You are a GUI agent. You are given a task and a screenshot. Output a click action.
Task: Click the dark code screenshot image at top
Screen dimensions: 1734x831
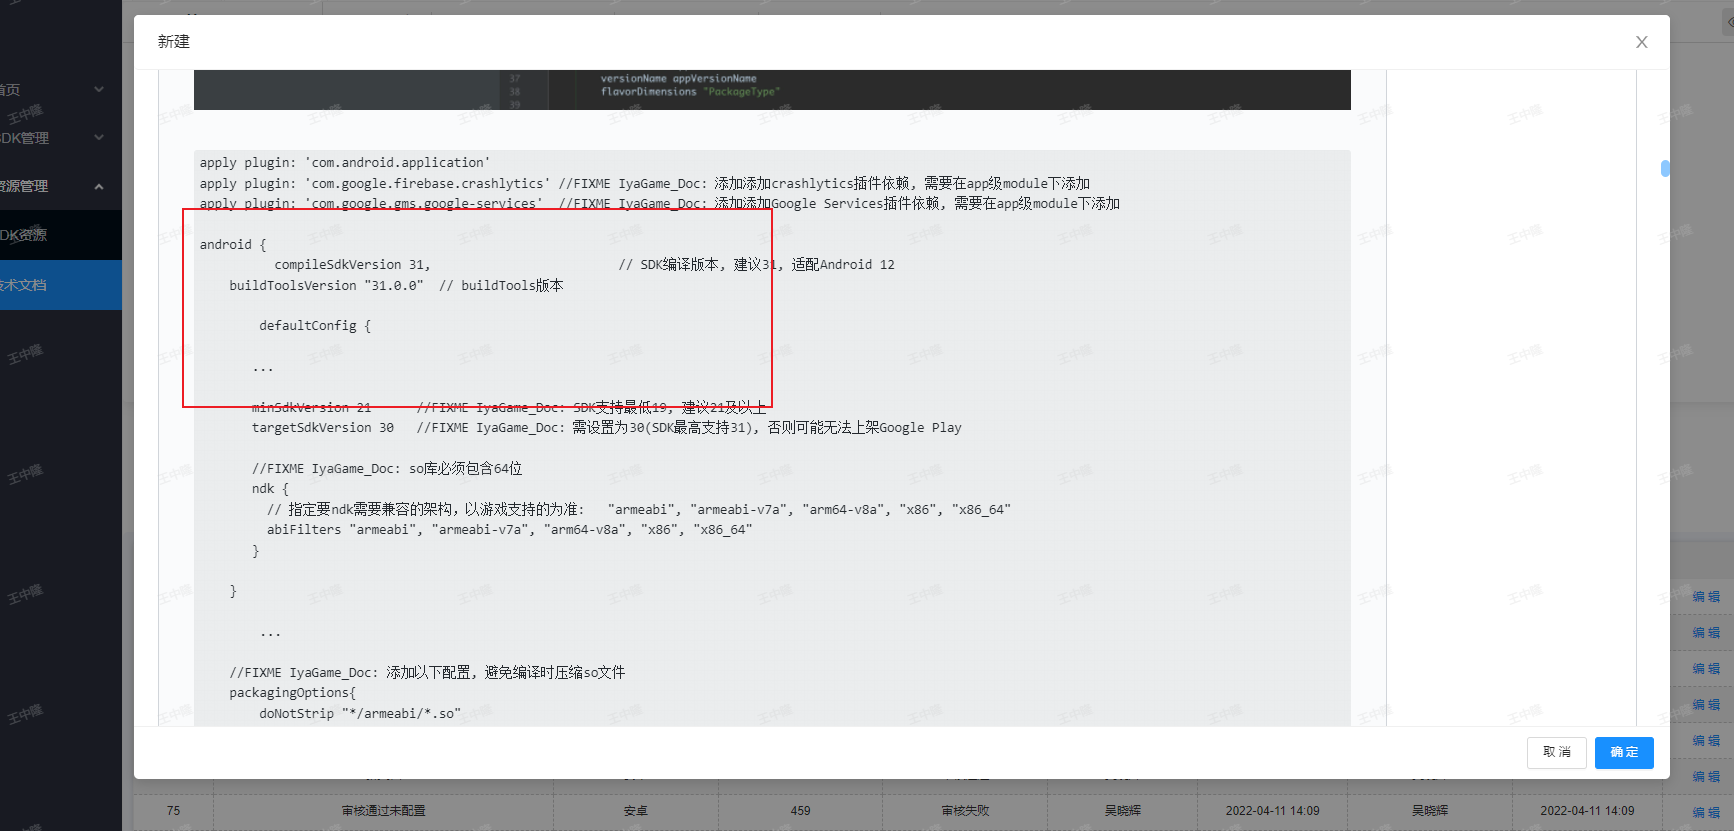point(771,89)
